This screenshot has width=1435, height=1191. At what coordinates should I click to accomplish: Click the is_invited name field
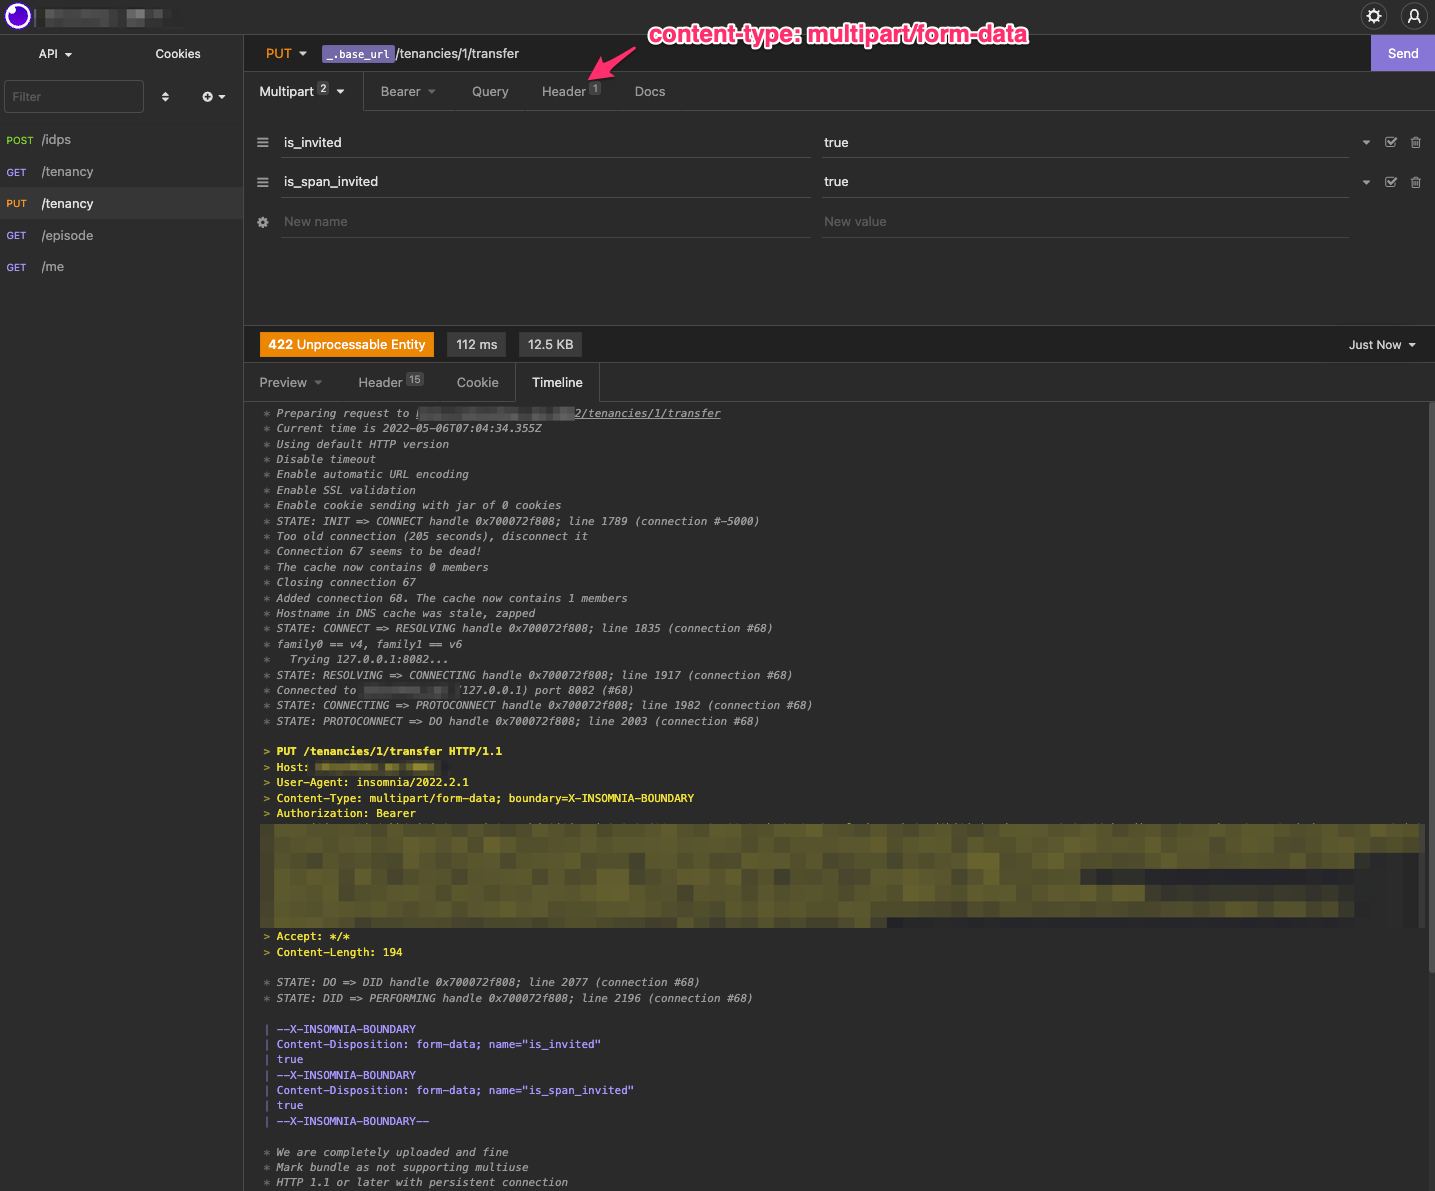545,143
